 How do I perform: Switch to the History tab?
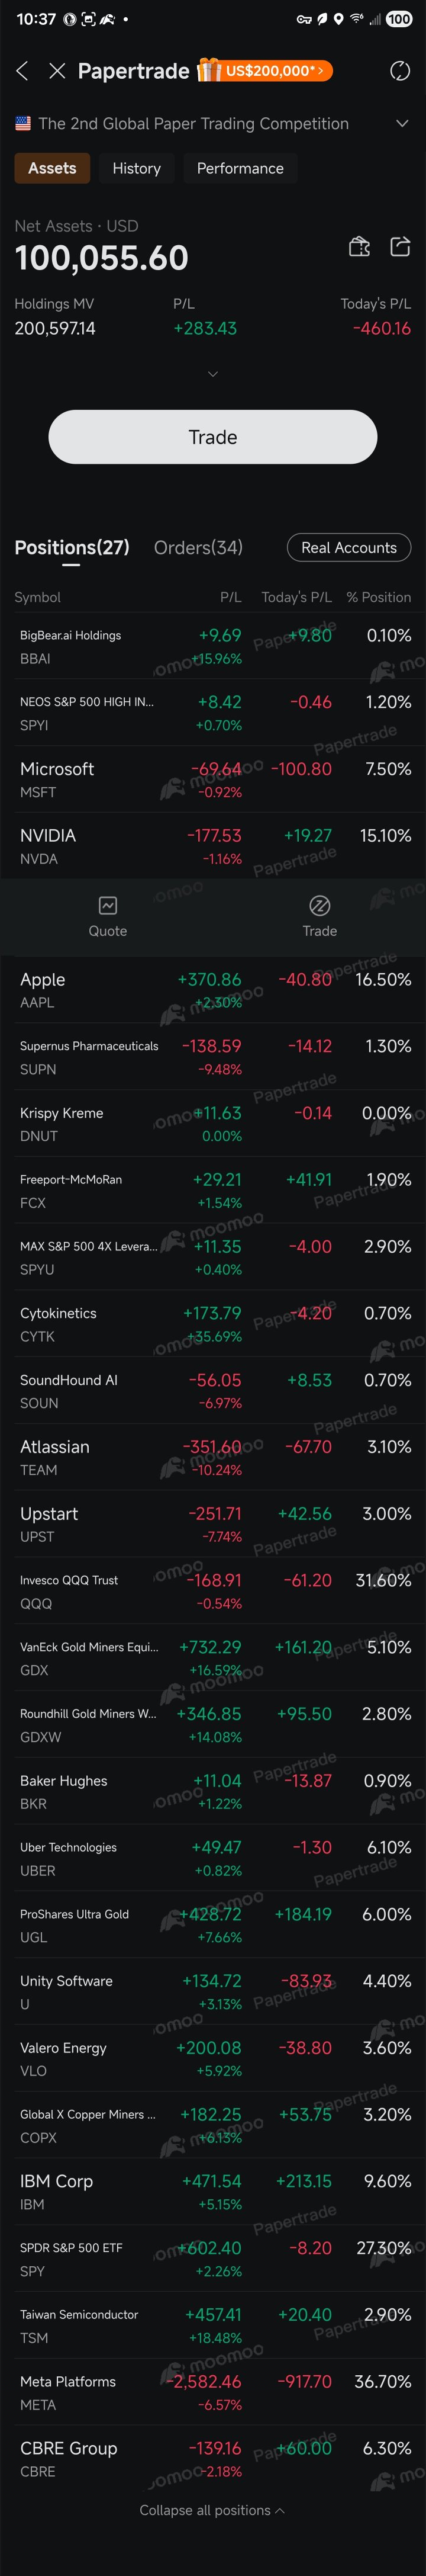(x=136, y=168)
